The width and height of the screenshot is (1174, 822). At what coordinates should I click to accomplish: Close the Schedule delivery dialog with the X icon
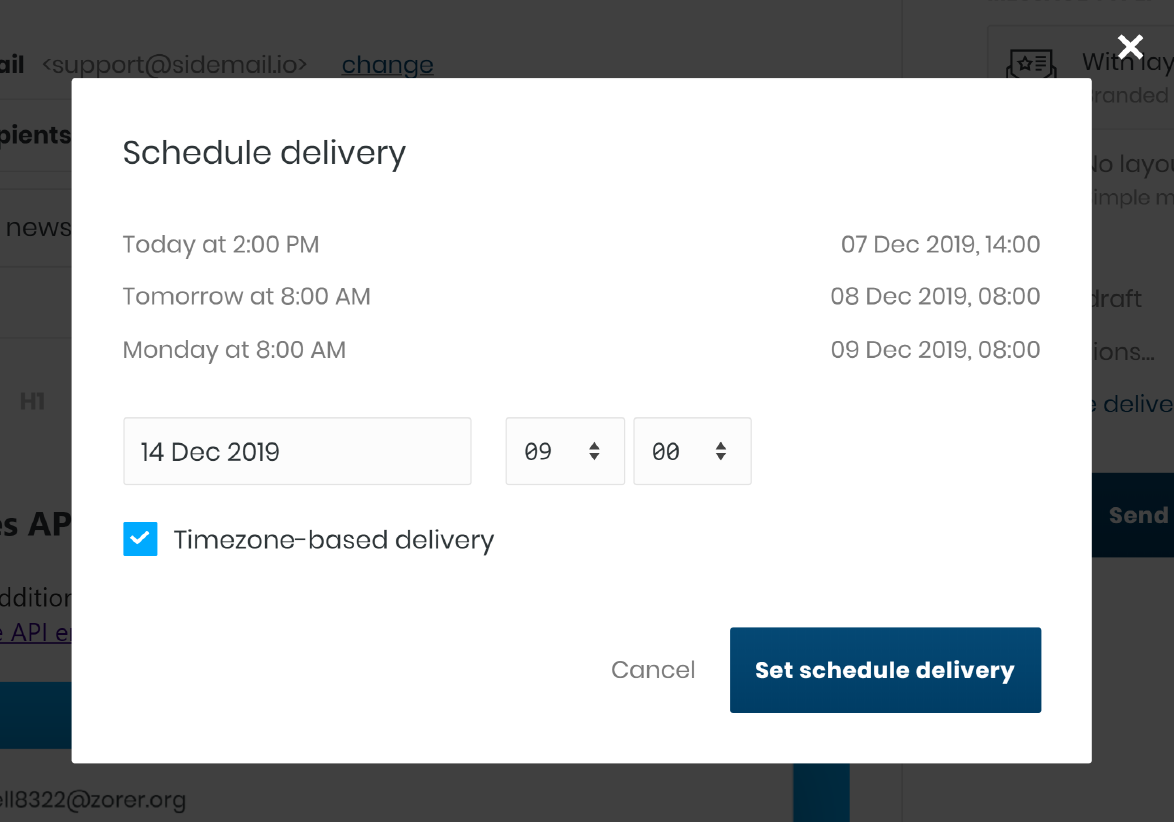(x=1130, y=47)
